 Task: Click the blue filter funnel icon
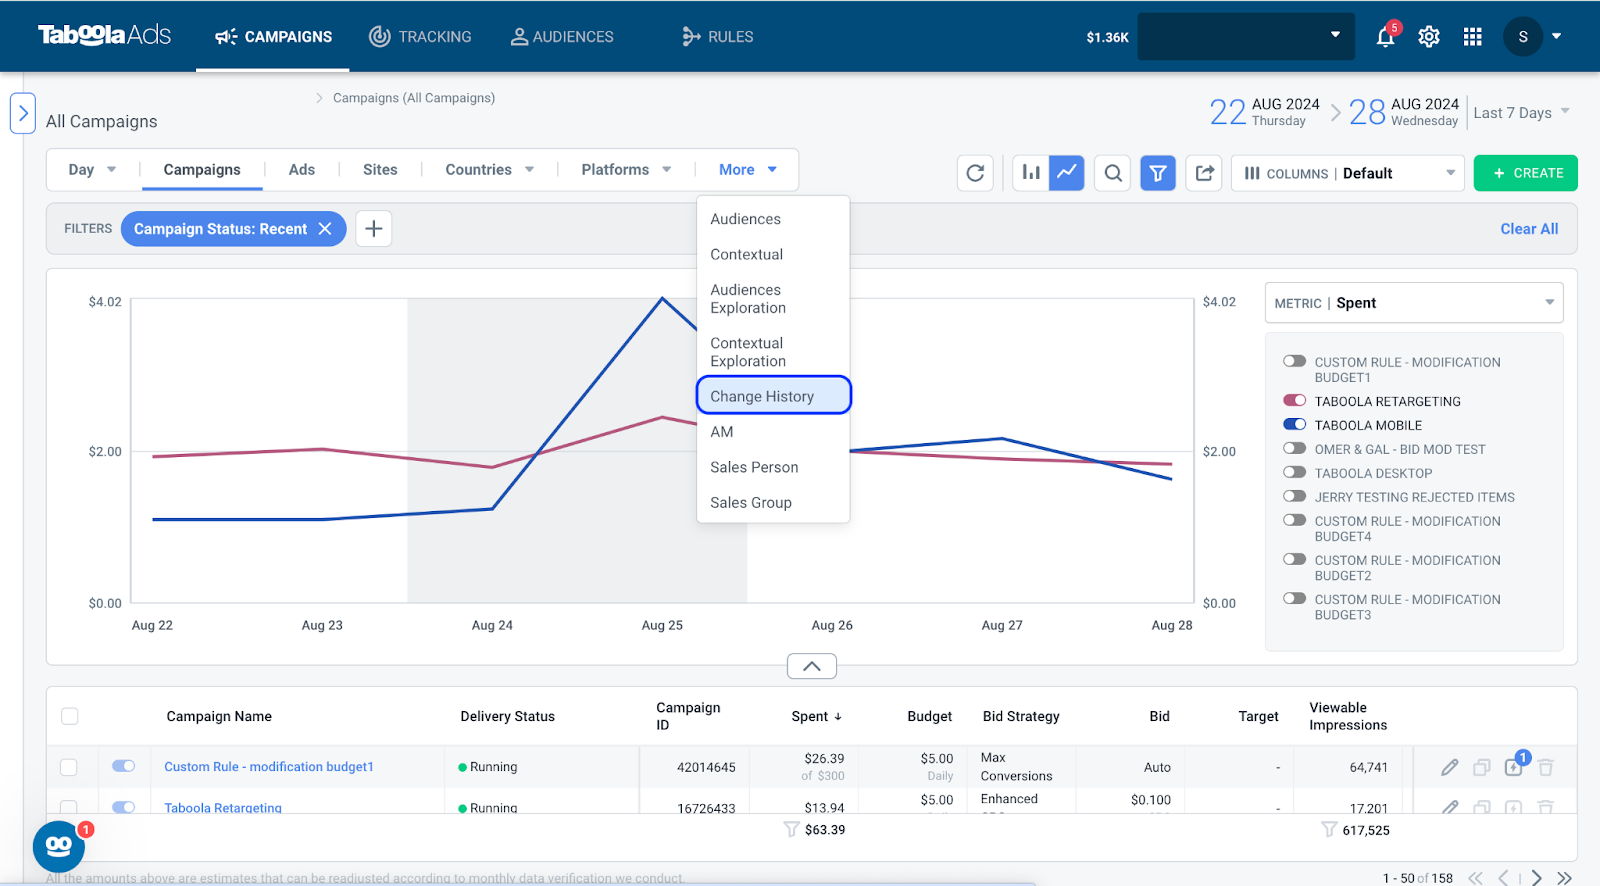1158,173
